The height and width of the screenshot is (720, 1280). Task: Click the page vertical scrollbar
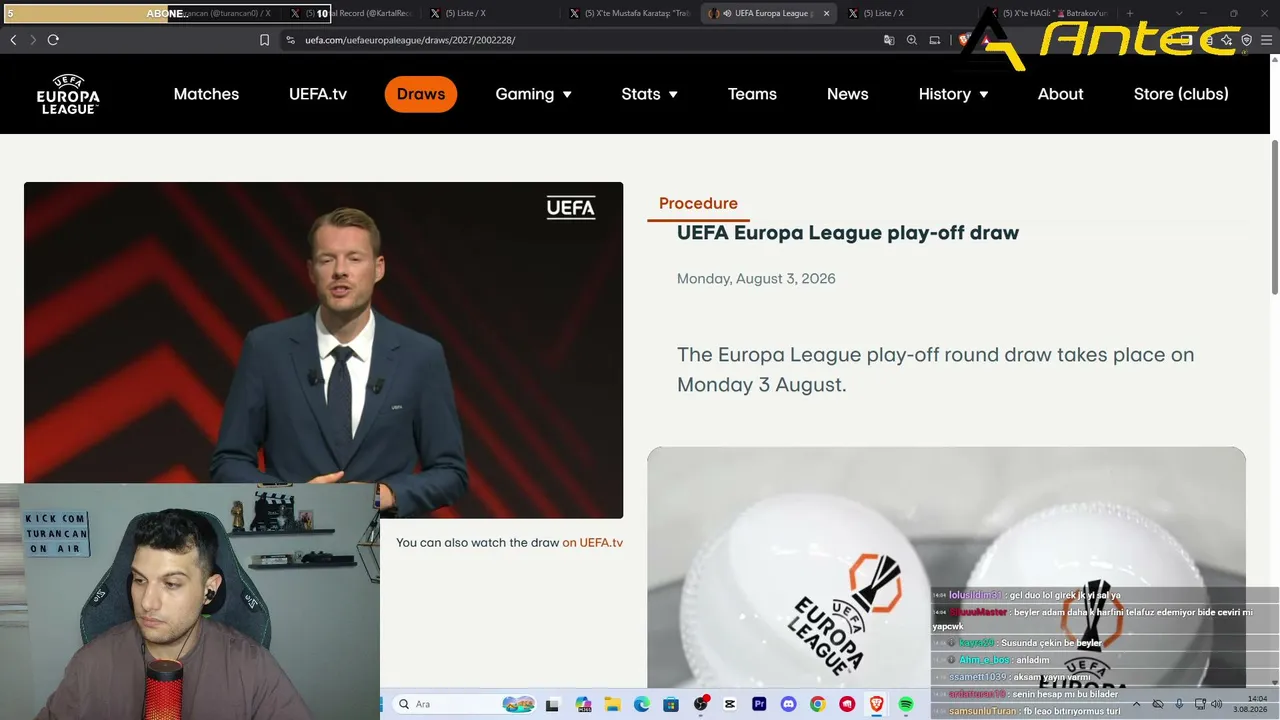click(1274, 216)
